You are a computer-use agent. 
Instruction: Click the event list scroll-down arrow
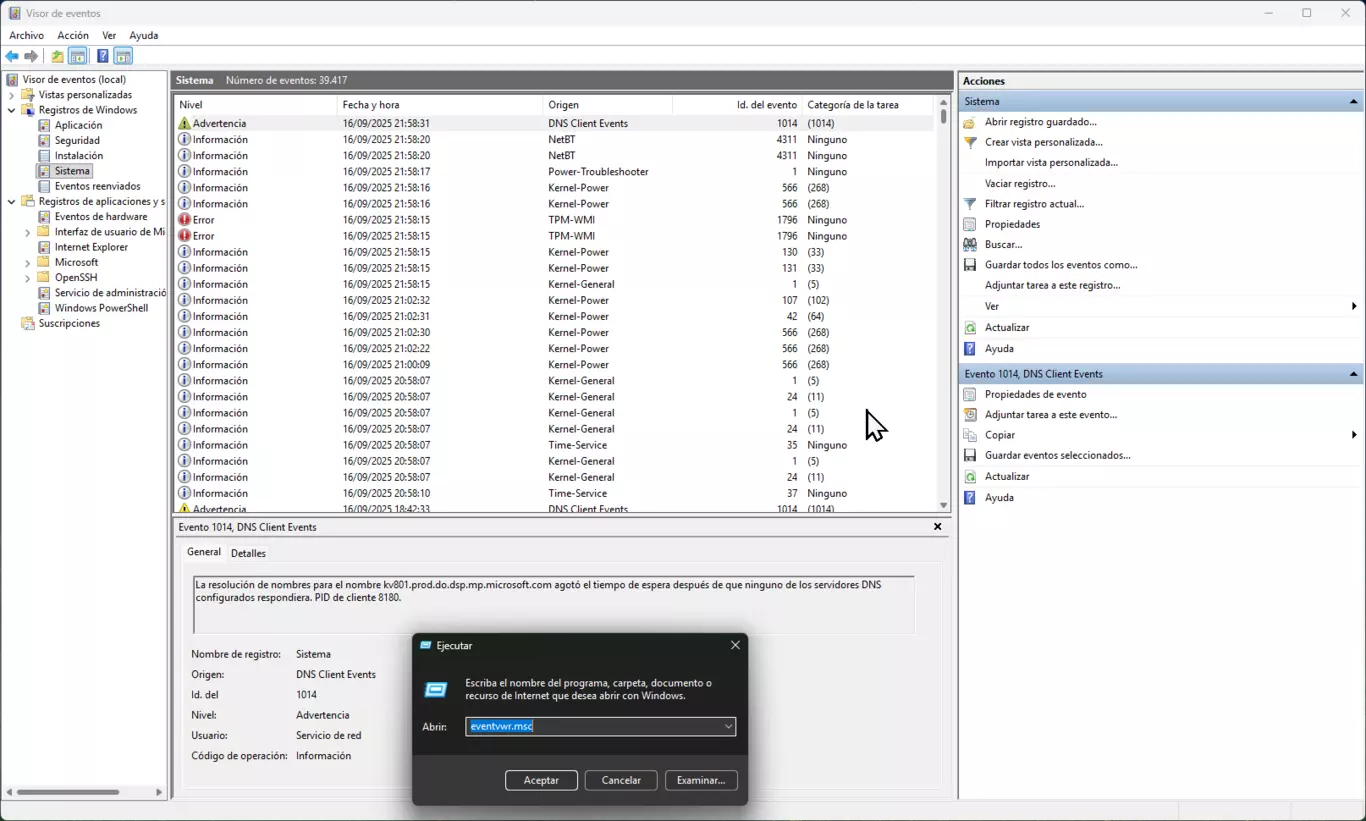[943, 506]
